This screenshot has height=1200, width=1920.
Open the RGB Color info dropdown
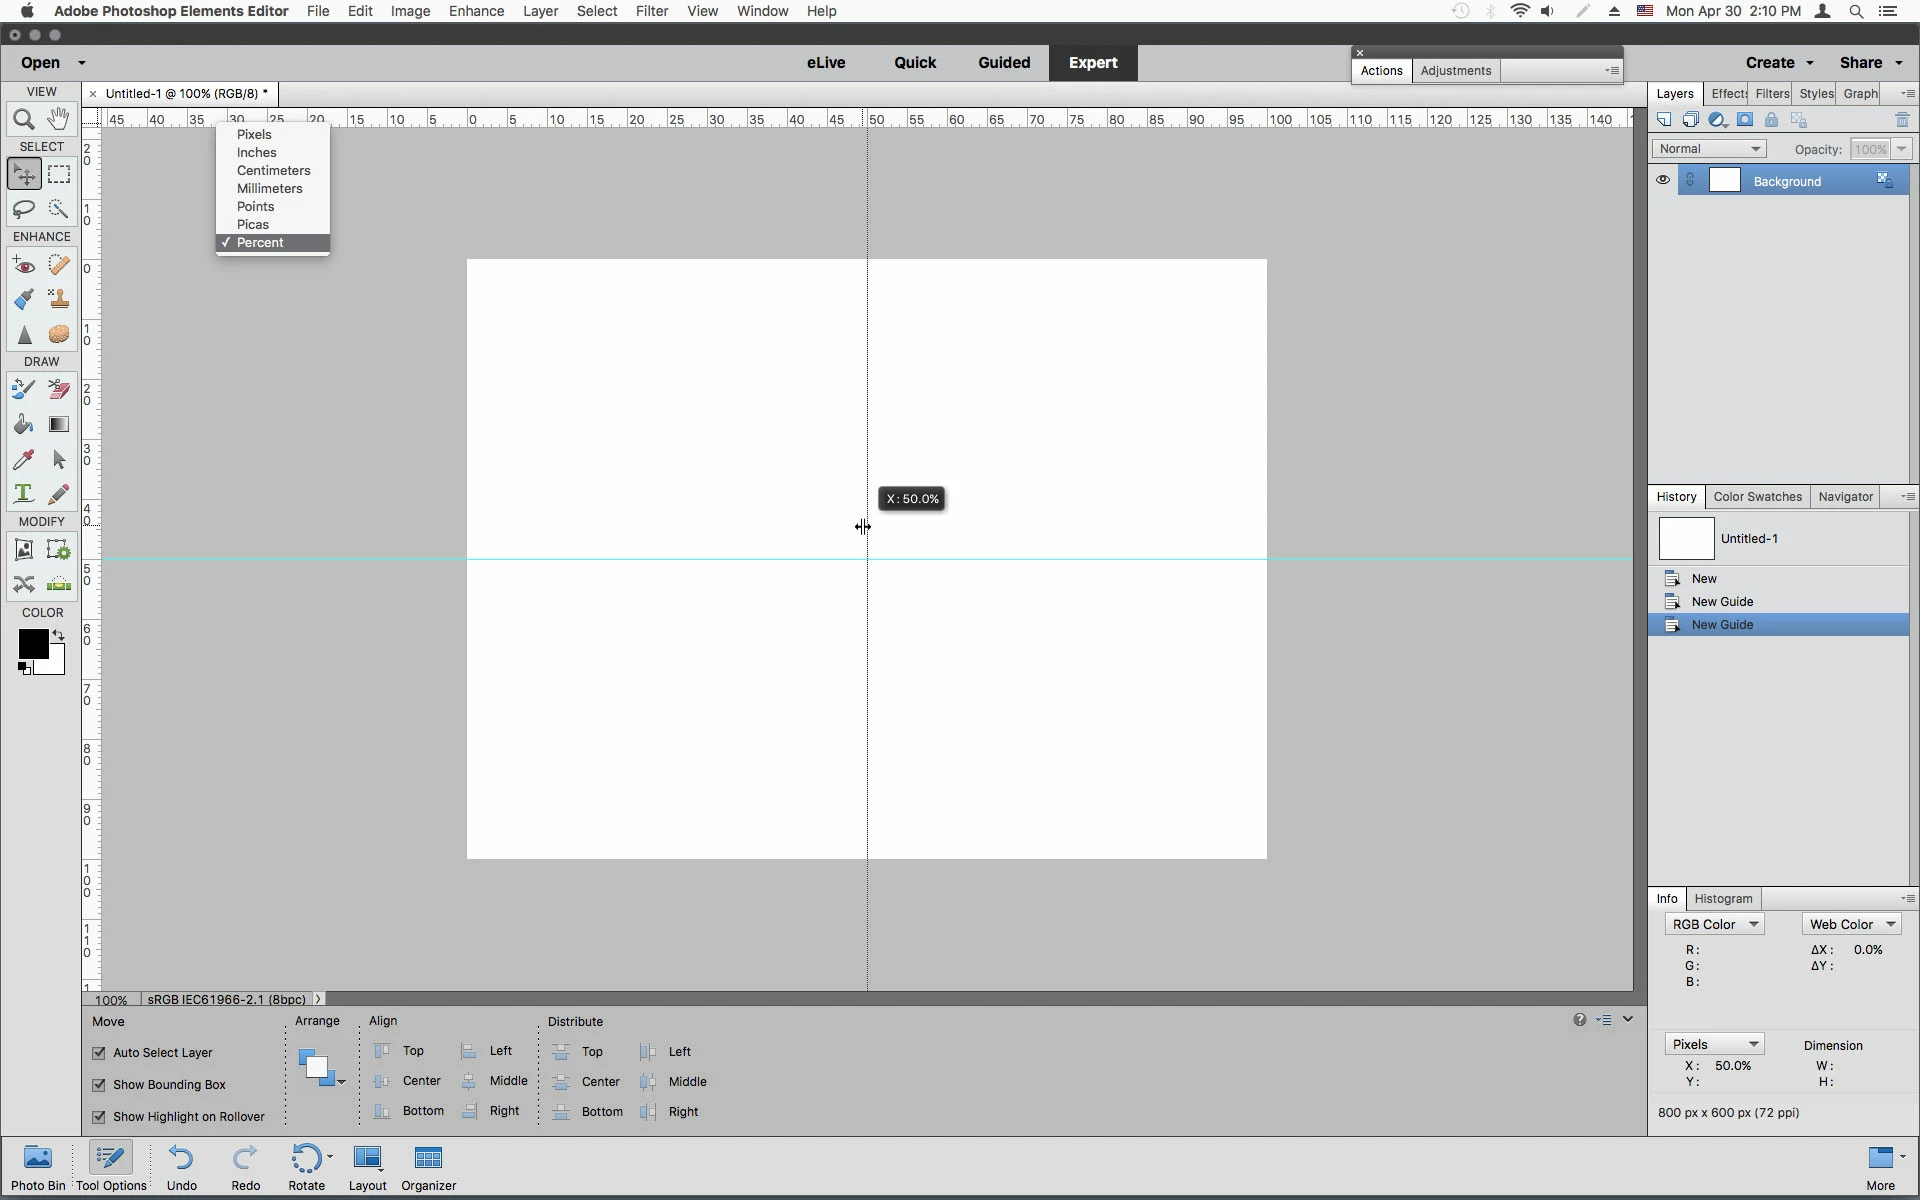(1714, 925)
